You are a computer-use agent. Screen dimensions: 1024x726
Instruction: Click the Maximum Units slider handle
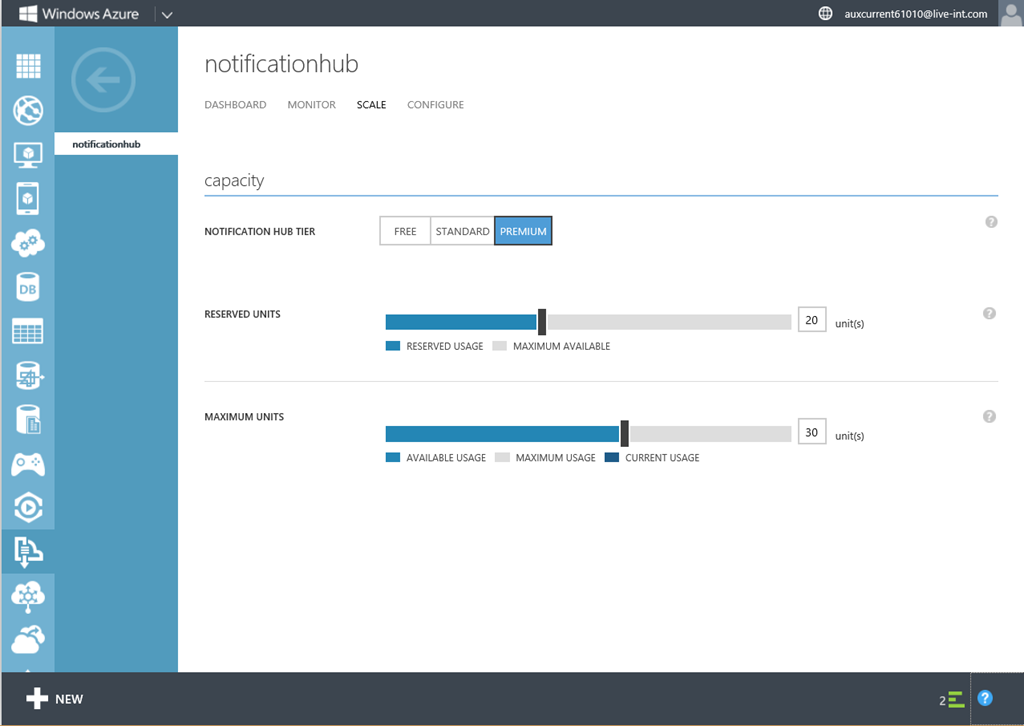click(625, 434)
